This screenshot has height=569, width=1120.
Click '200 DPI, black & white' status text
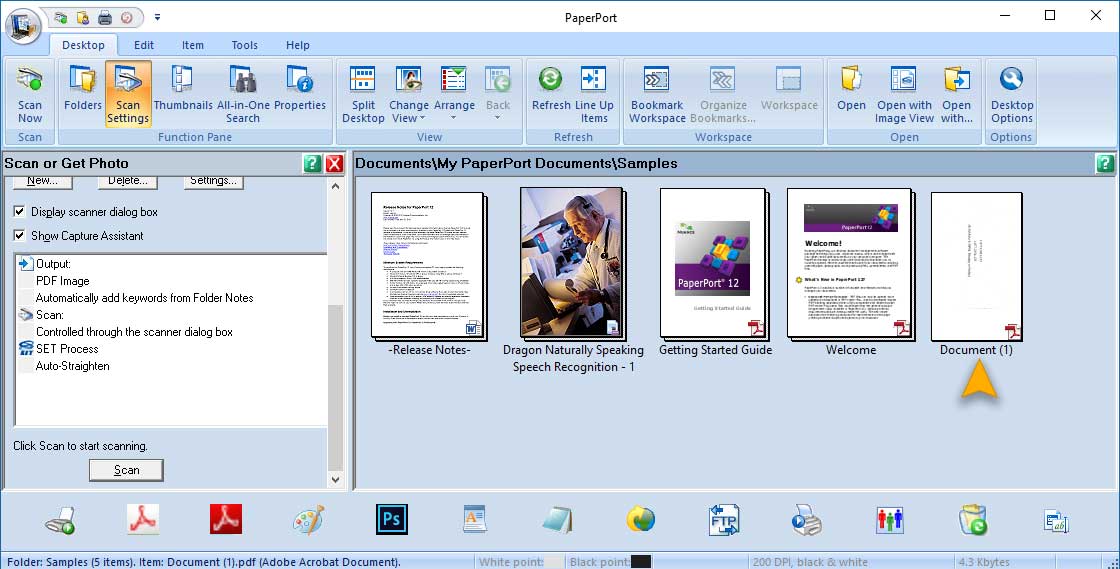[x=810, y=562]
